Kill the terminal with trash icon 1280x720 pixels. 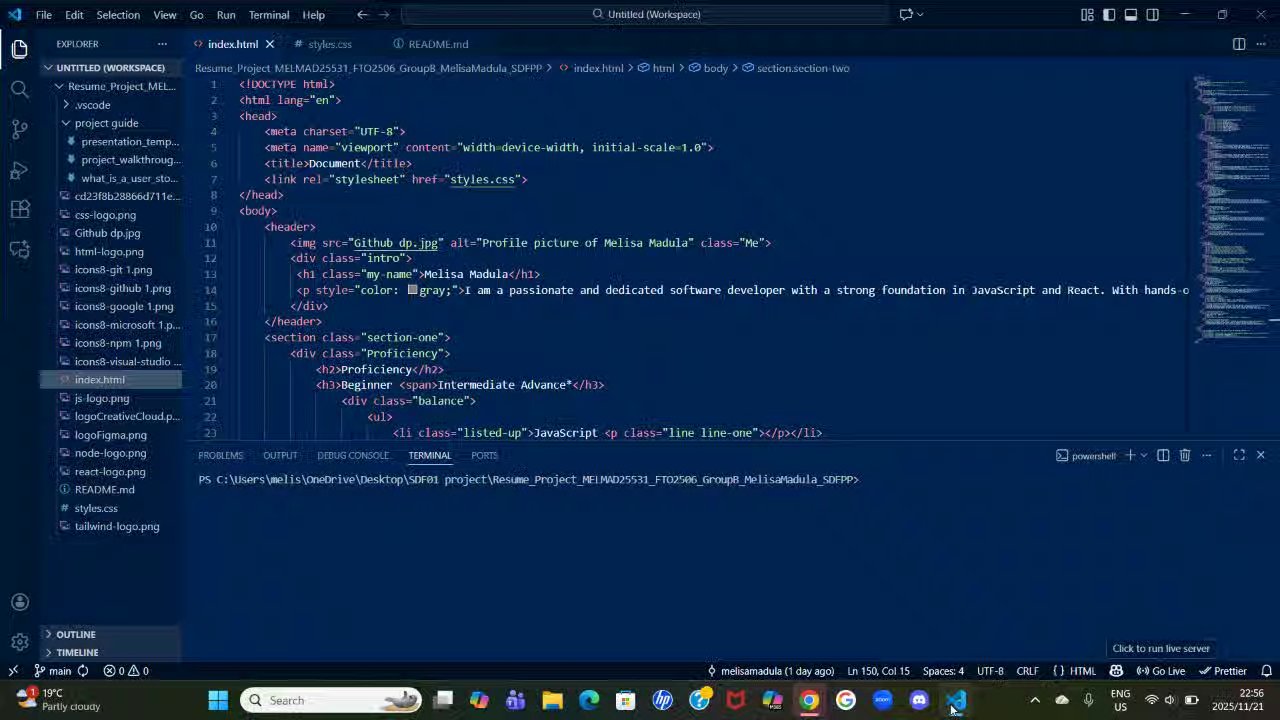tap(1185, 456)
